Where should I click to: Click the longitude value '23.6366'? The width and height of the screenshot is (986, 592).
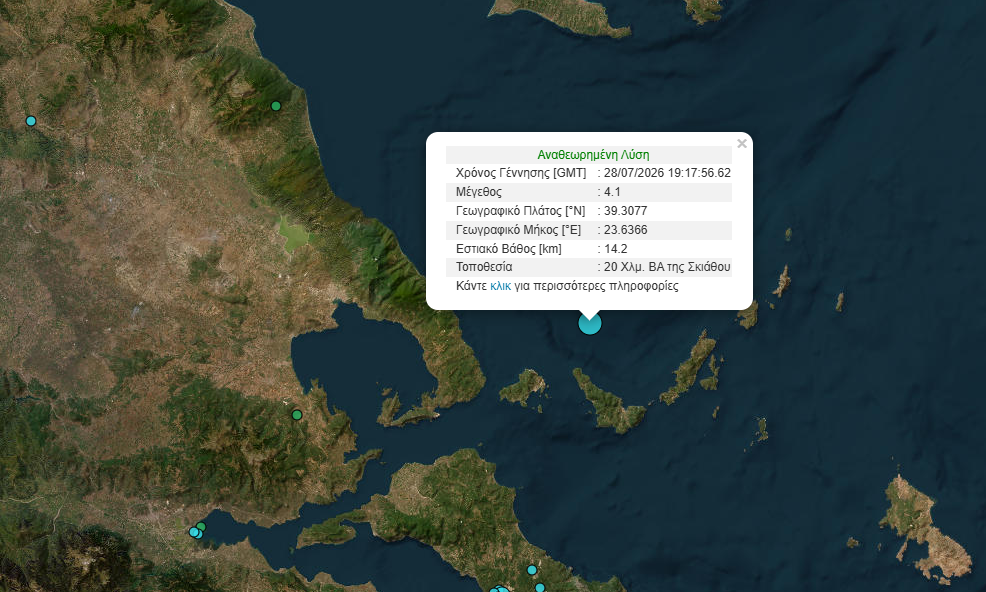[625, 230]
